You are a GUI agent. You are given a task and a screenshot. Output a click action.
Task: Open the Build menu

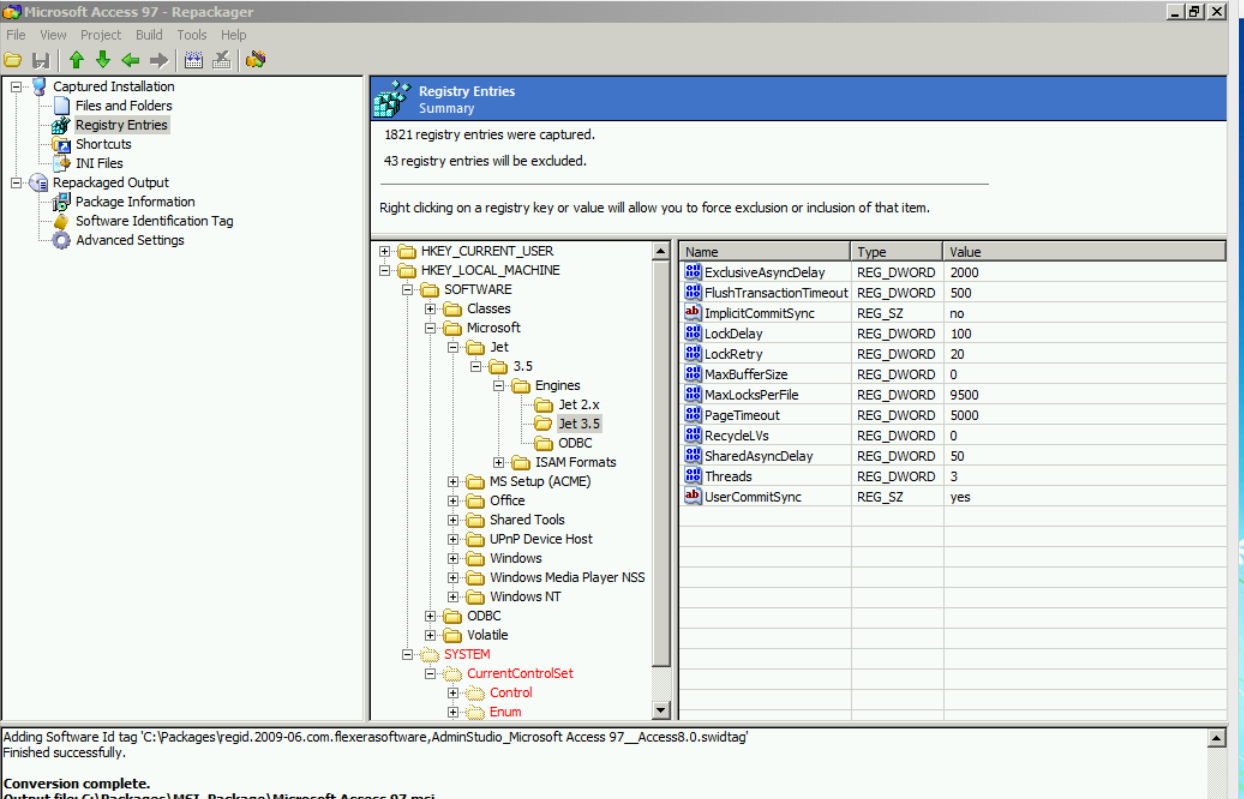tap(149, 35)
